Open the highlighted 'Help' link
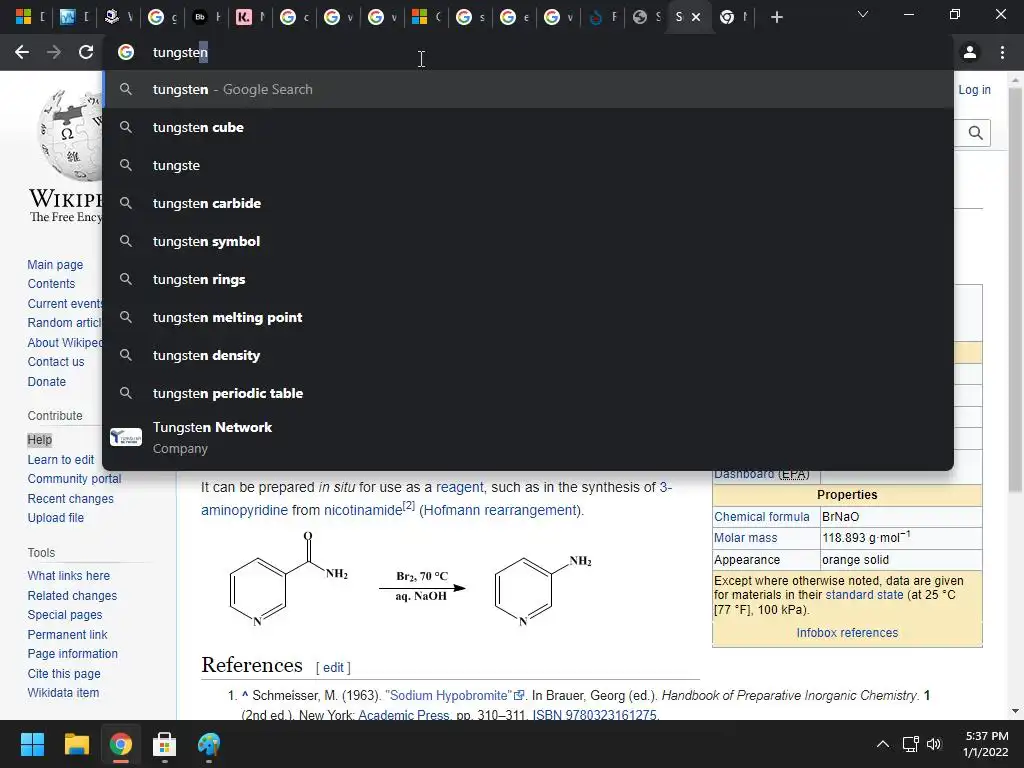1024x768 pixels. [x=39, y=440]
